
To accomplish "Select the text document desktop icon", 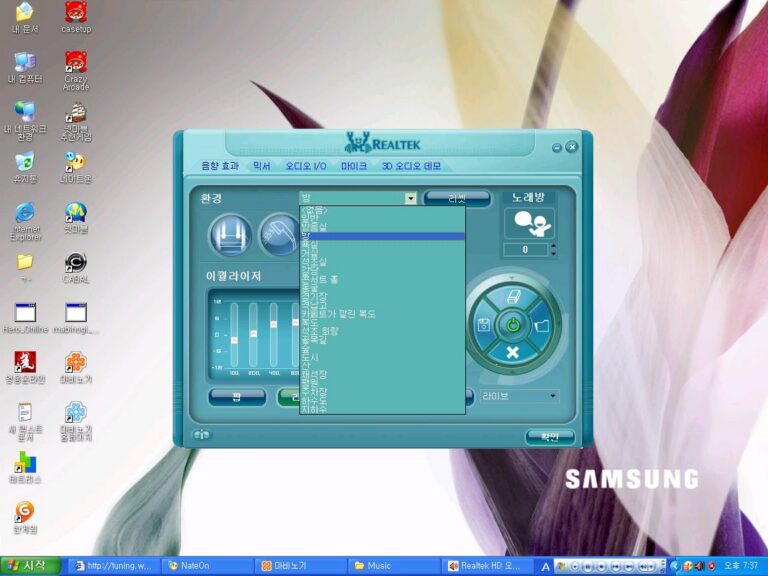I will (x=25, y=421).
